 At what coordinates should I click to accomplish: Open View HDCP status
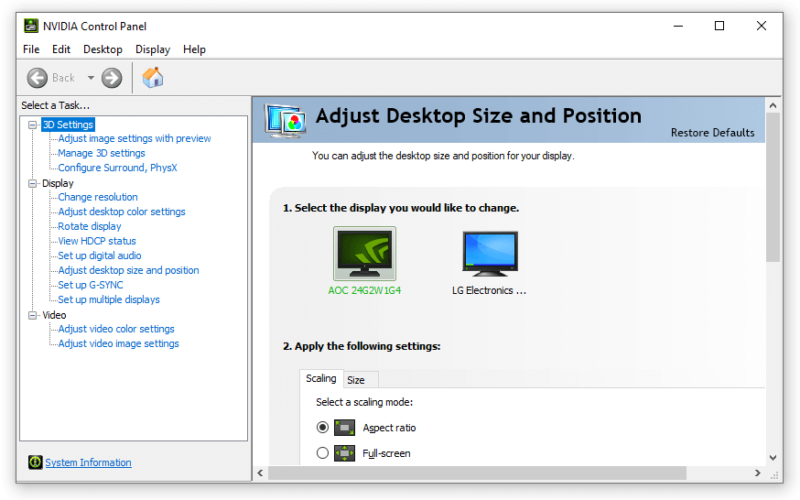(x=97, y=241)
